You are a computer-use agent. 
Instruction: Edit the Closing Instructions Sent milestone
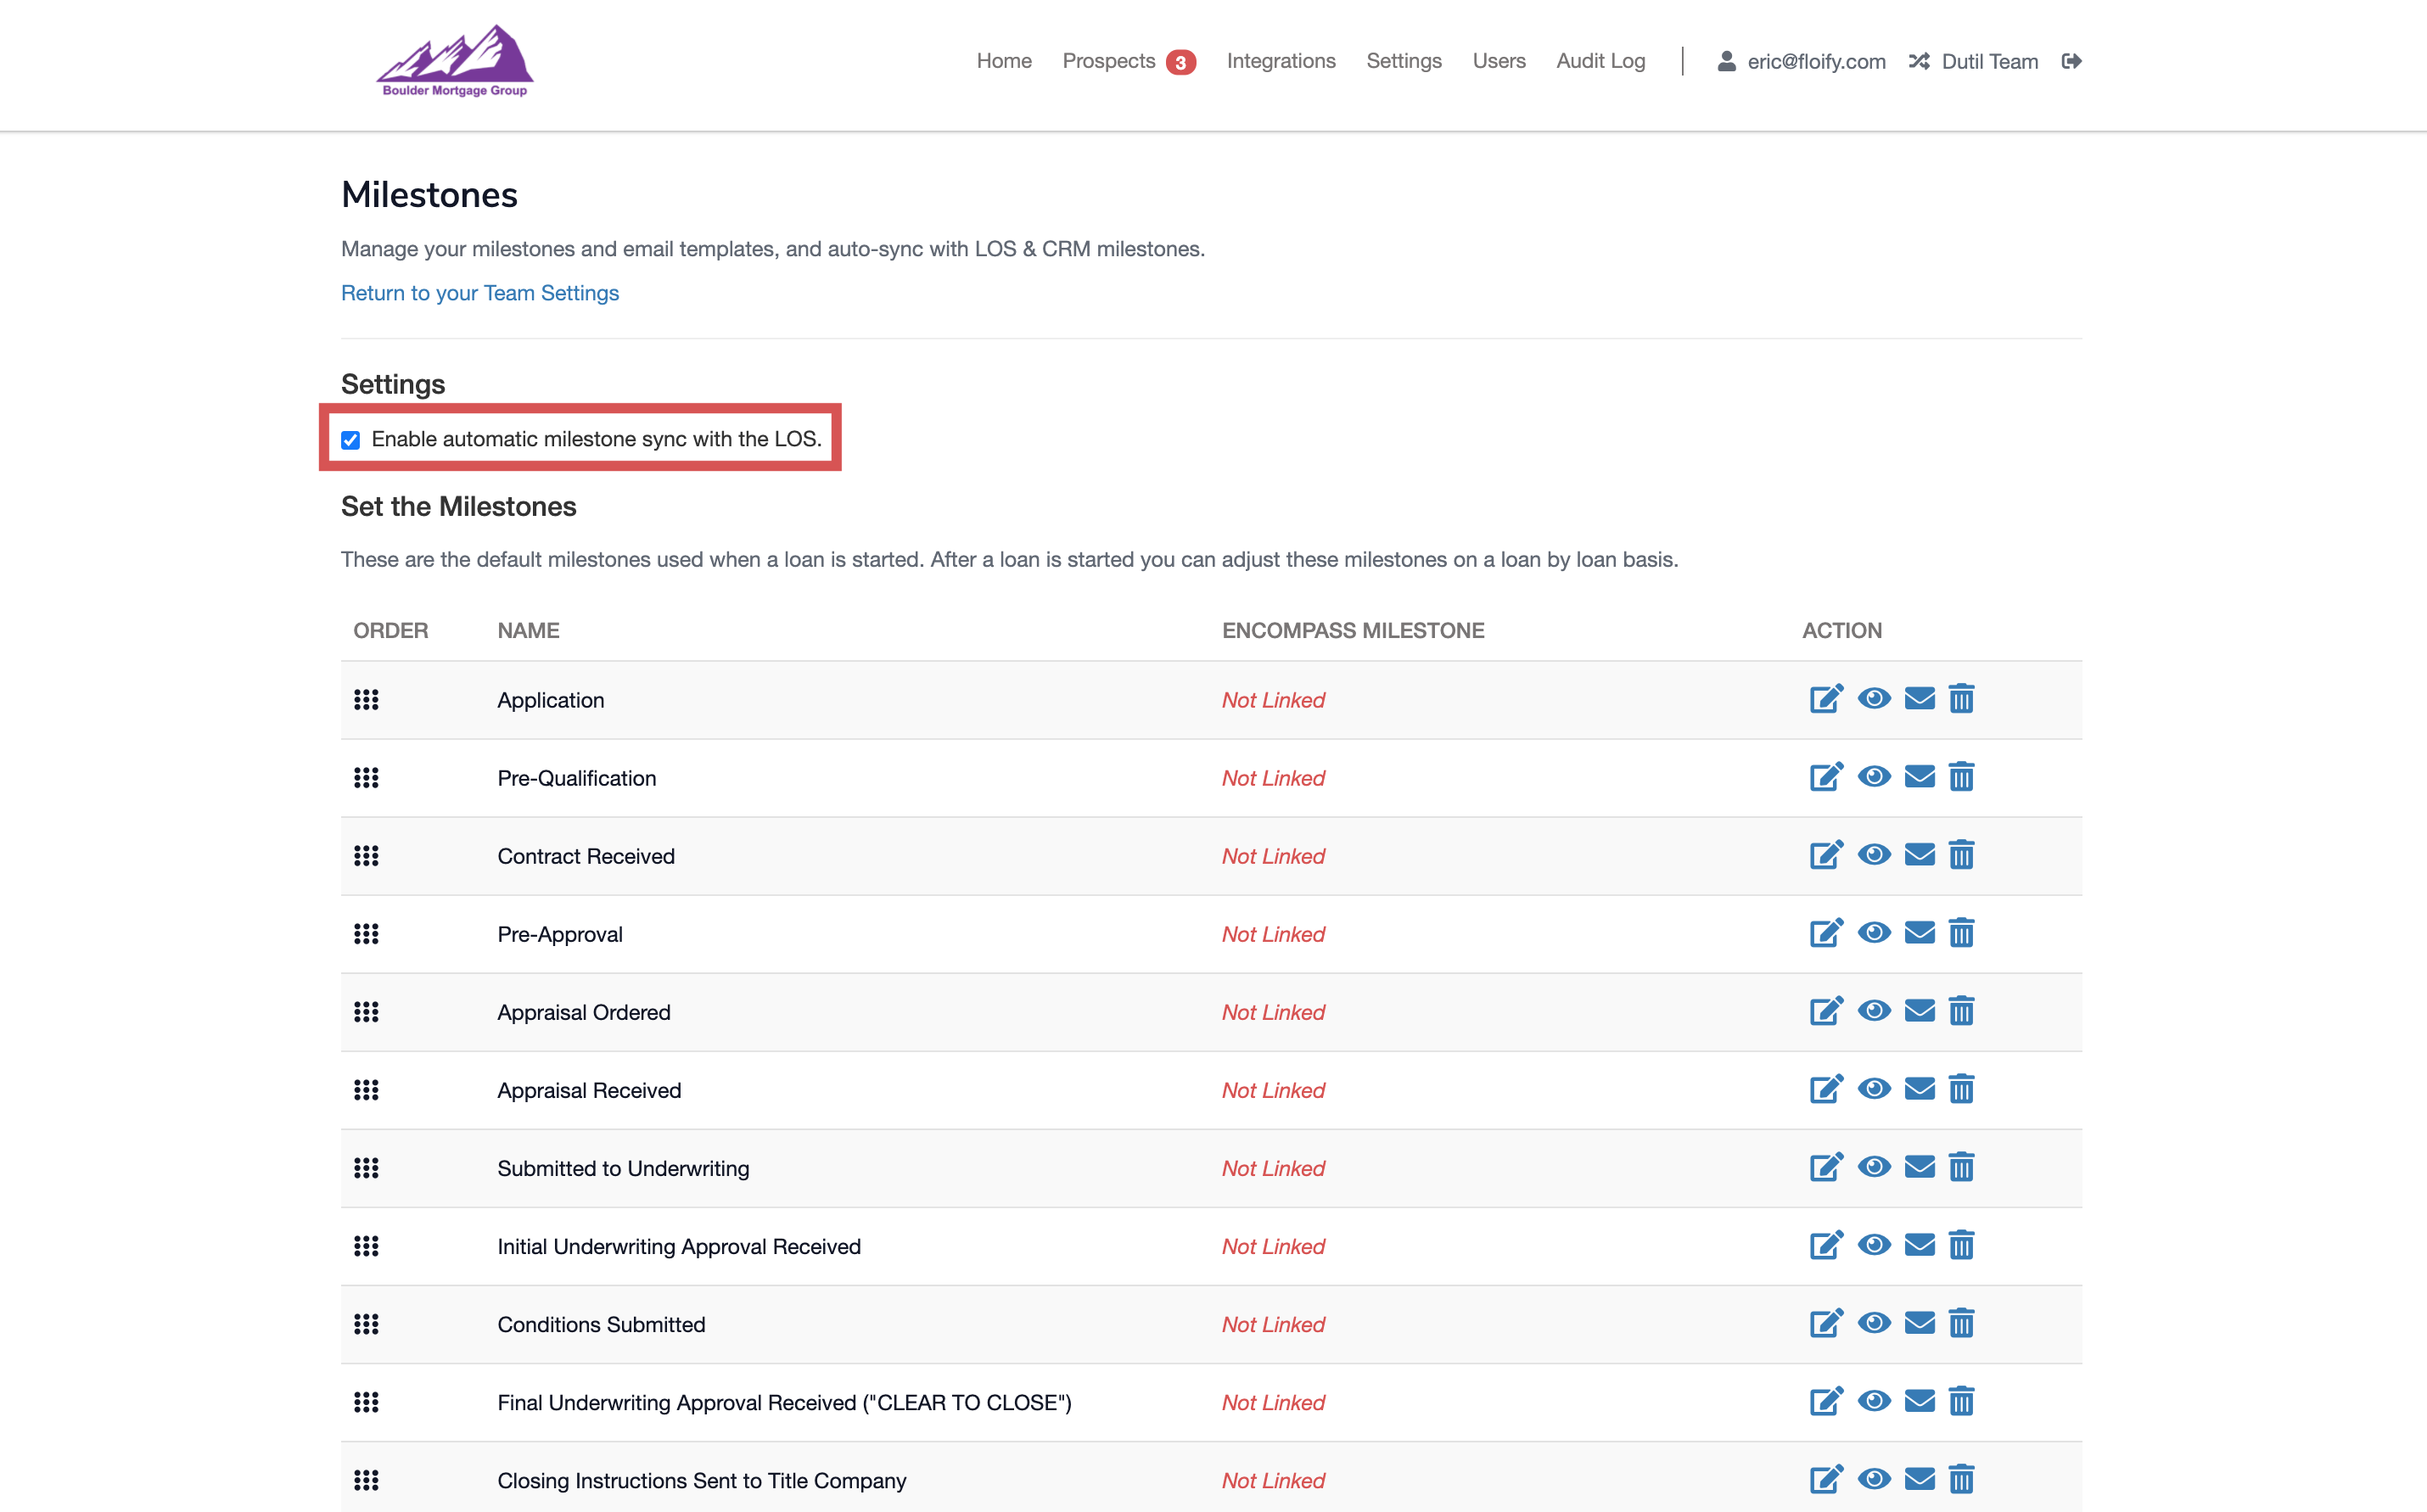pyautogui.click(x=1825, y=1479)
